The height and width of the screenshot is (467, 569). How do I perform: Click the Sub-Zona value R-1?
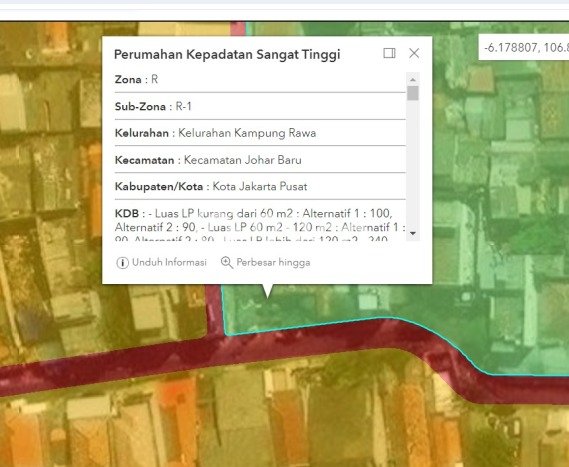(184, 106)
